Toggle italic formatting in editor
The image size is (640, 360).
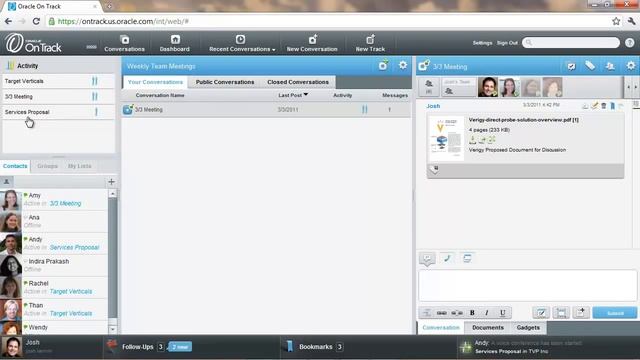pos(487,313)
